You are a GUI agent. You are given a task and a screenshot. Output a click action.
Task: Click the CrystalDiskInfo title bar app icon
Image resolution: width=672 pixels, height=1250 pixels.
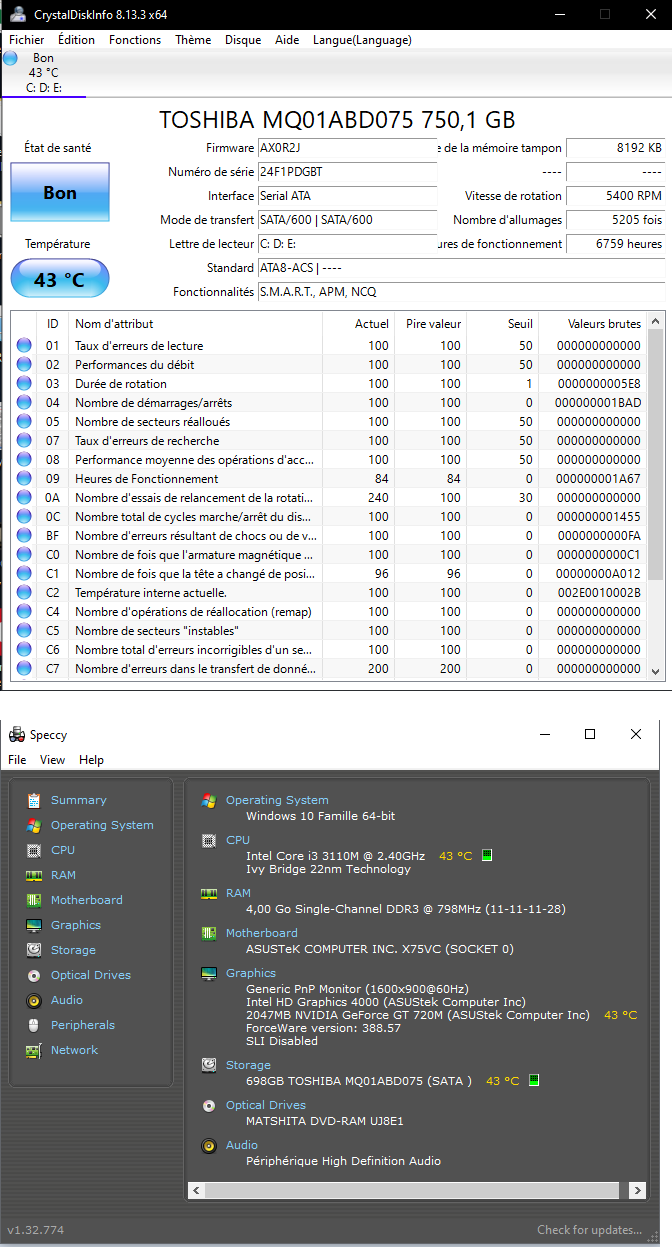coord(17,14)
